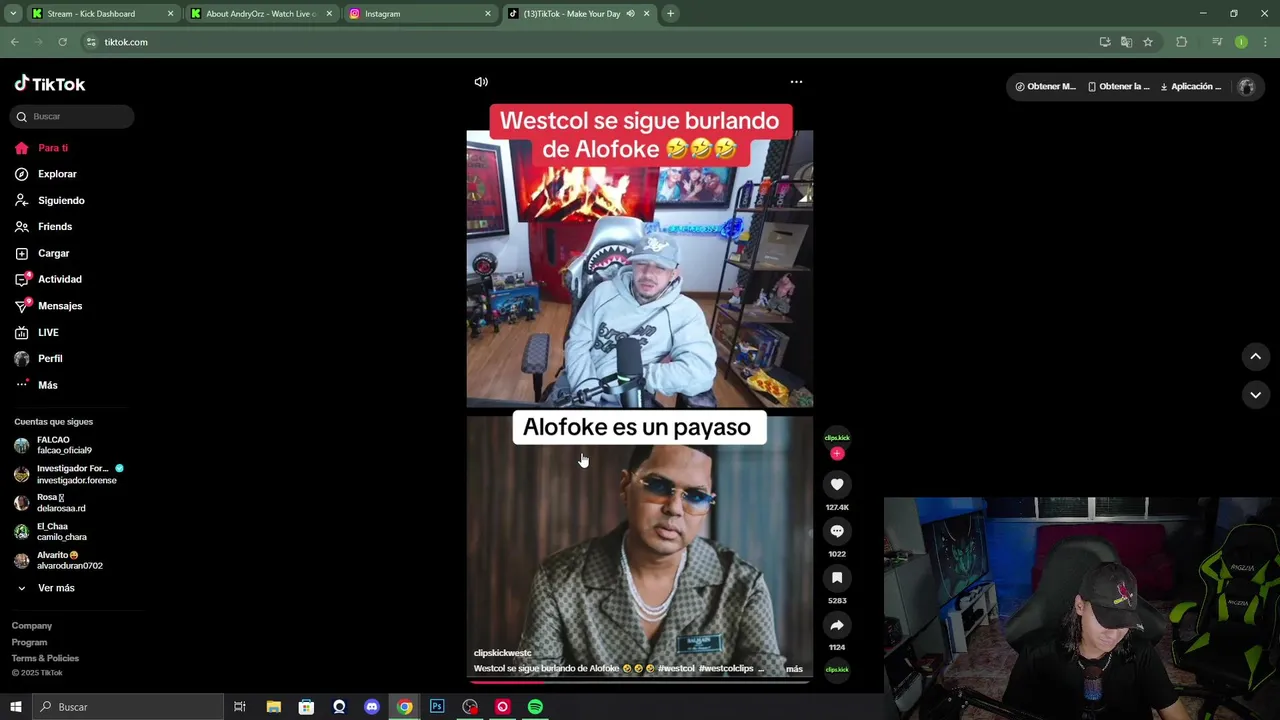Image resolution: width=1280 pixels, height=720 pixels.
Task: Click the Windows taskbar Buscar search box
Action: point(127,707)
